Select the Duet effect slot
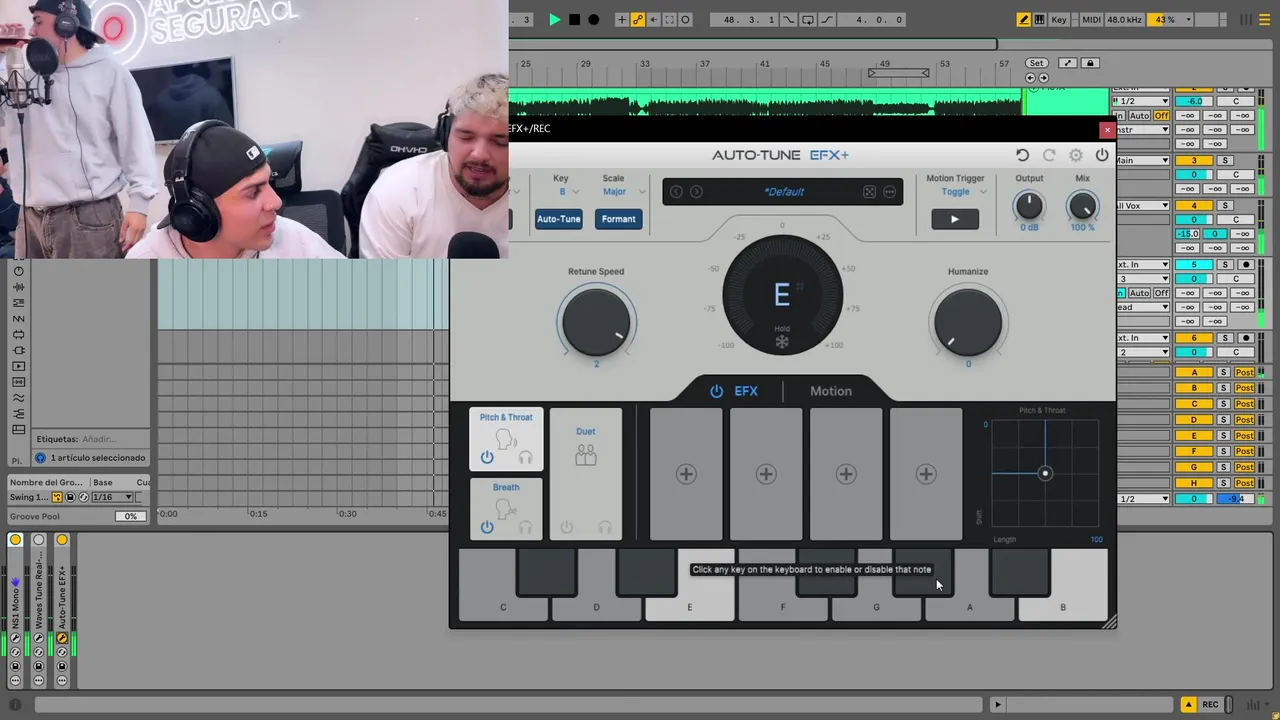The image size is (1280, 720). click(586, 474)
